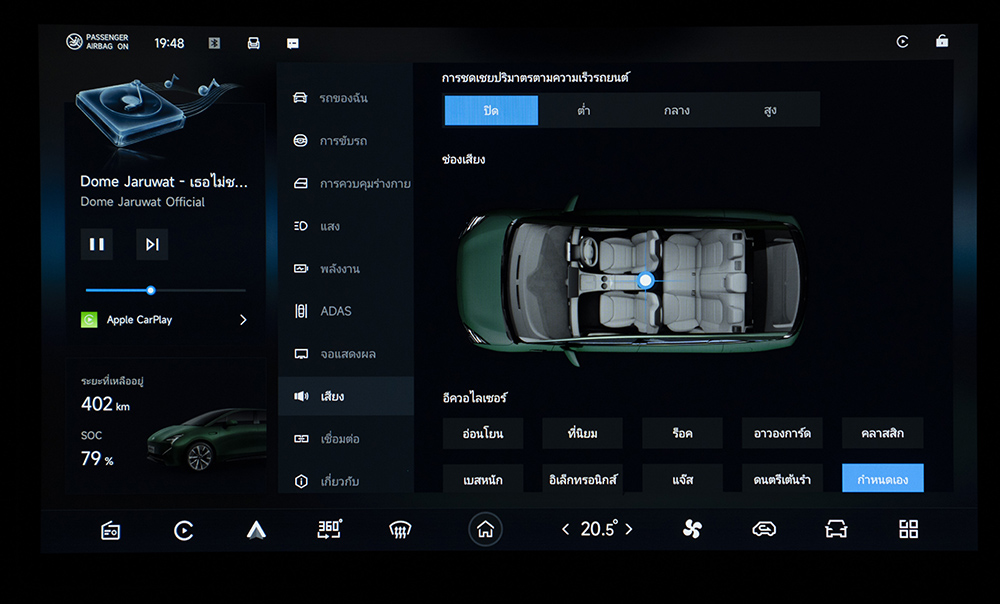Toggle the windshield defrost icon
The height and width of the screenshot is (604, 1000).
point(400,530)
